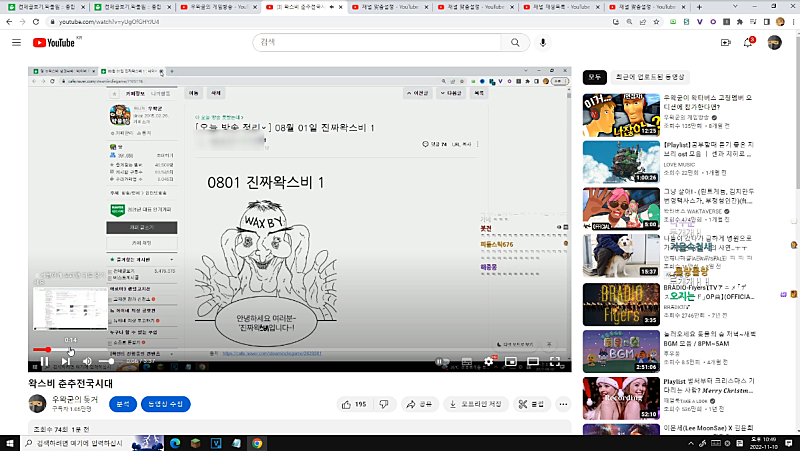Click the 동영상 수정 button
The width and height of the screenshot is (800, 451).
(165, 404)
